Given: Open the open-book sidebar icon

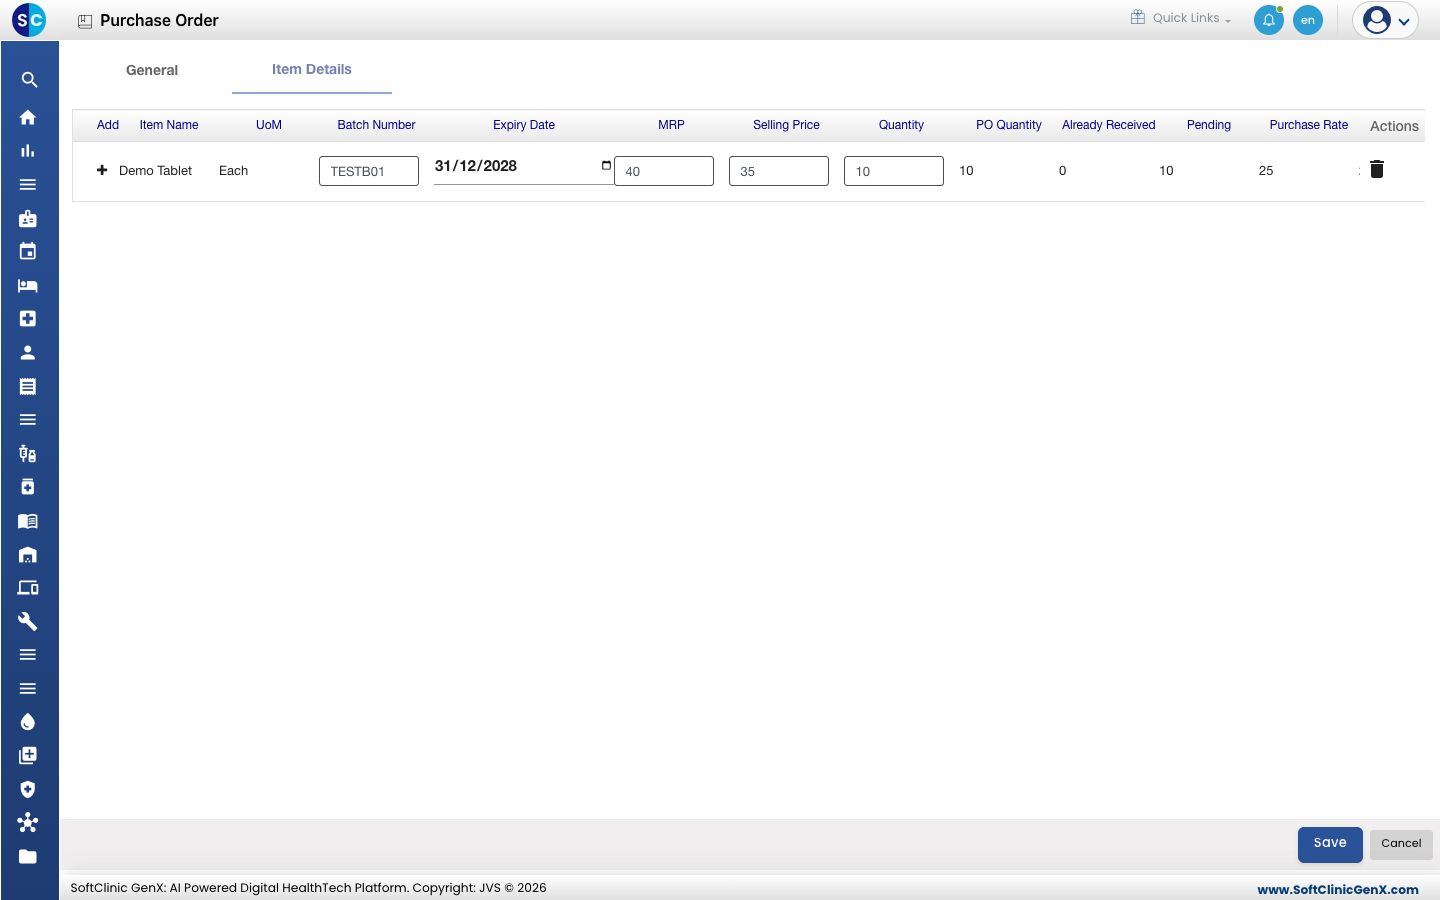Looking at the screenshot, I should (28, 521).
